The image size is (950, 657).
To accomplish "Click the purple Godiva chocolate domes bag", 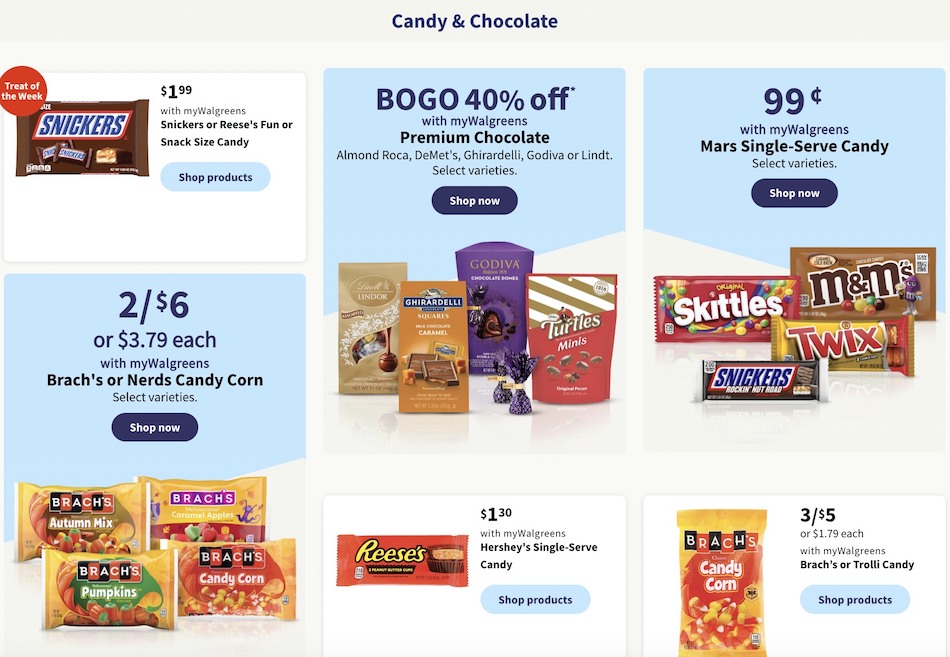I will click(494, 306).
